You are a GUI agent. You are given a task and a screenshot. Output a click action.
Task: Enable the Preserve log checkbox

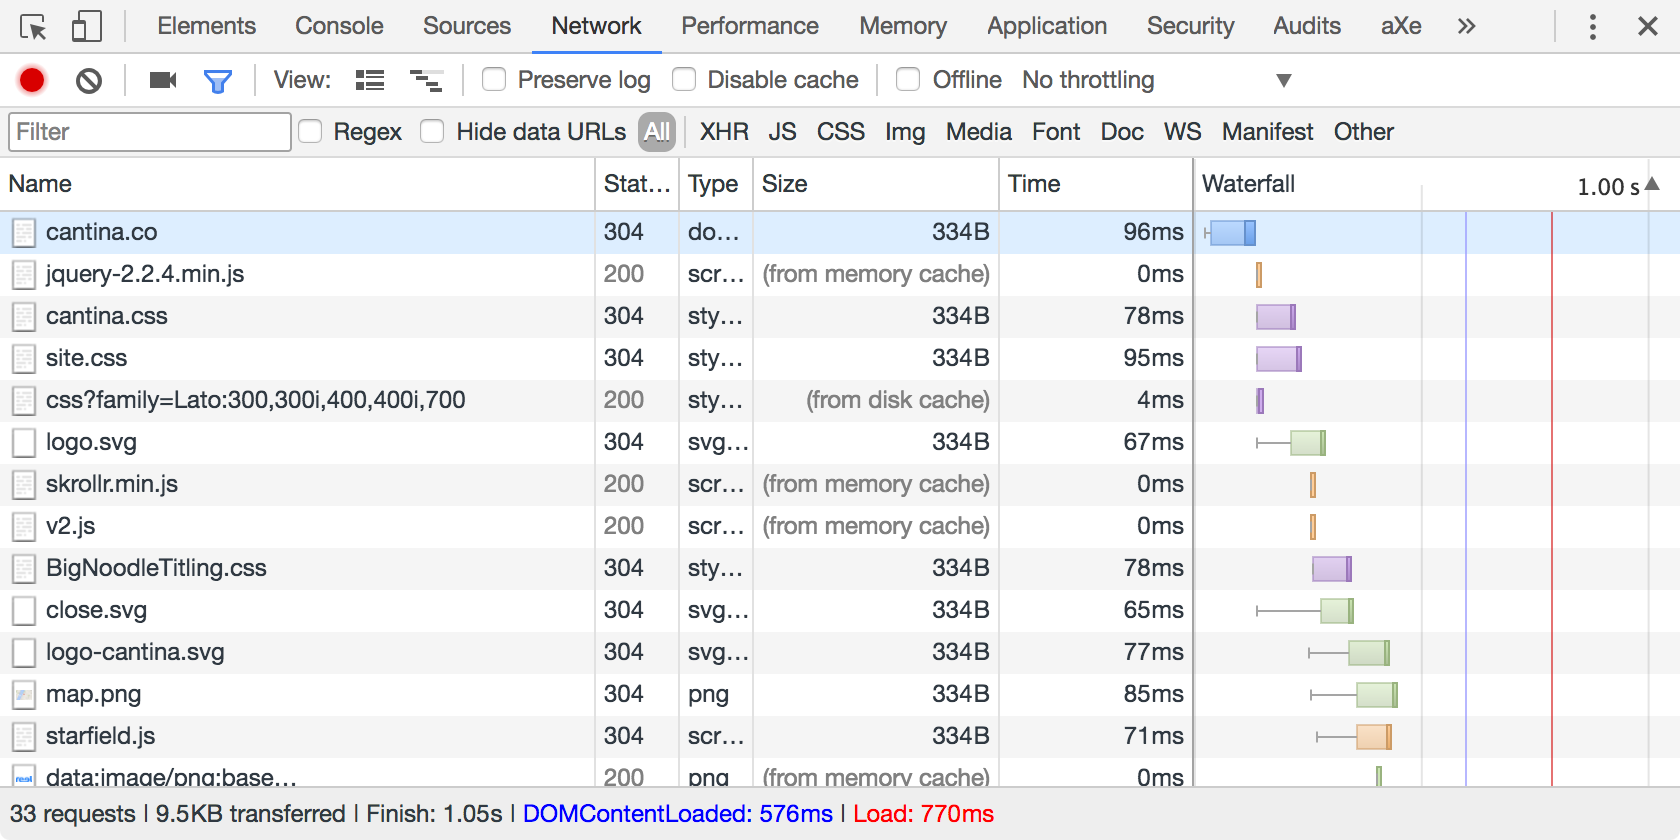[494, 80]
